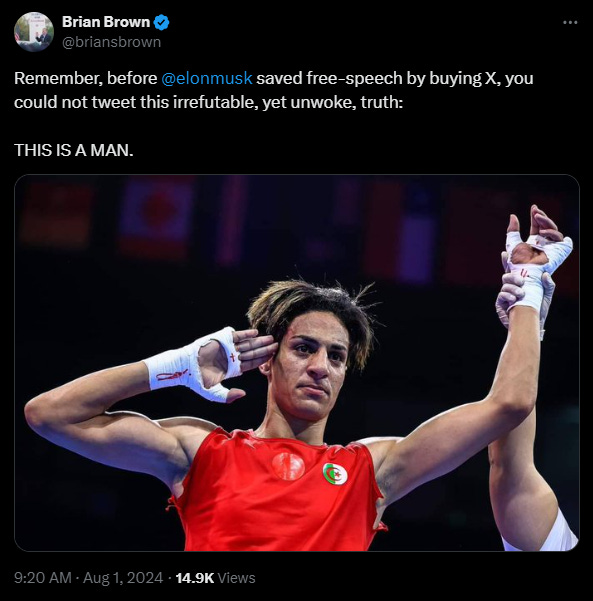Click the words saved free-speech by buying X
This screenshot has height=601, width=593.
(x=378, y=79)
